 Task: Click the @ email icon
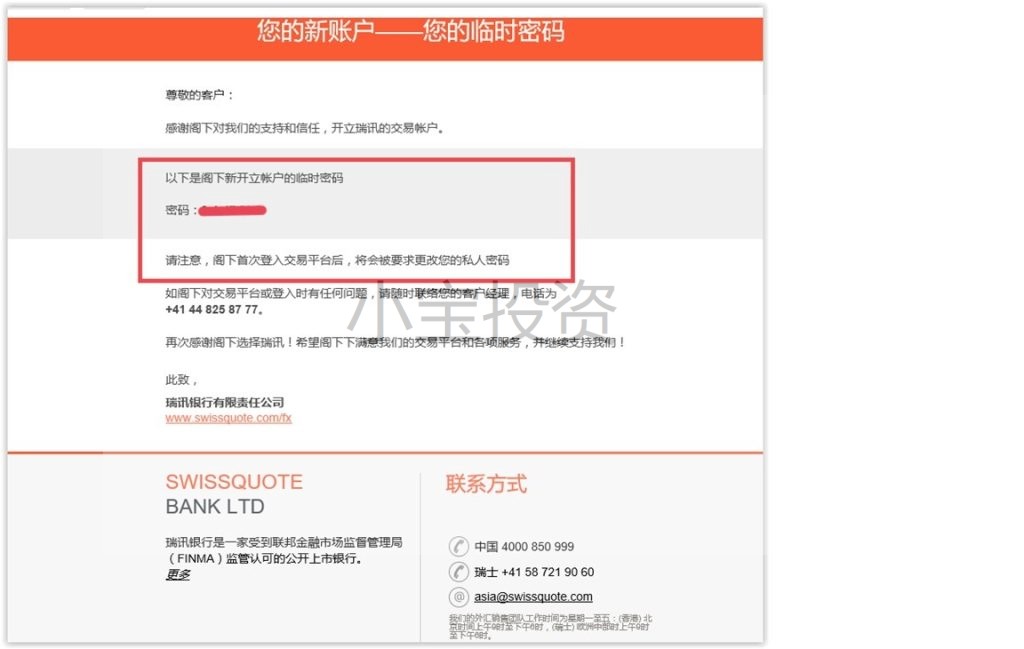[x=458, y=596]
